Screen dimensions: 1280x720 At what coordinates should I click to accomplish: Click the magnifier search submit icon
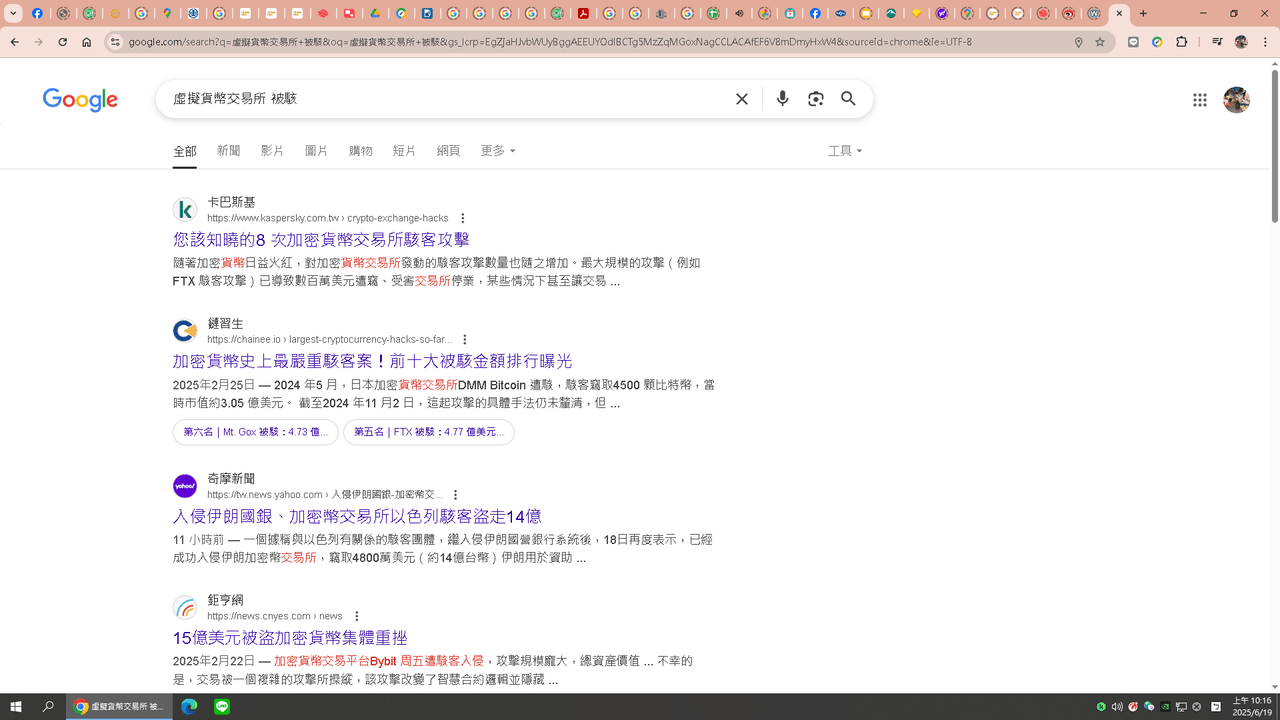848,99
